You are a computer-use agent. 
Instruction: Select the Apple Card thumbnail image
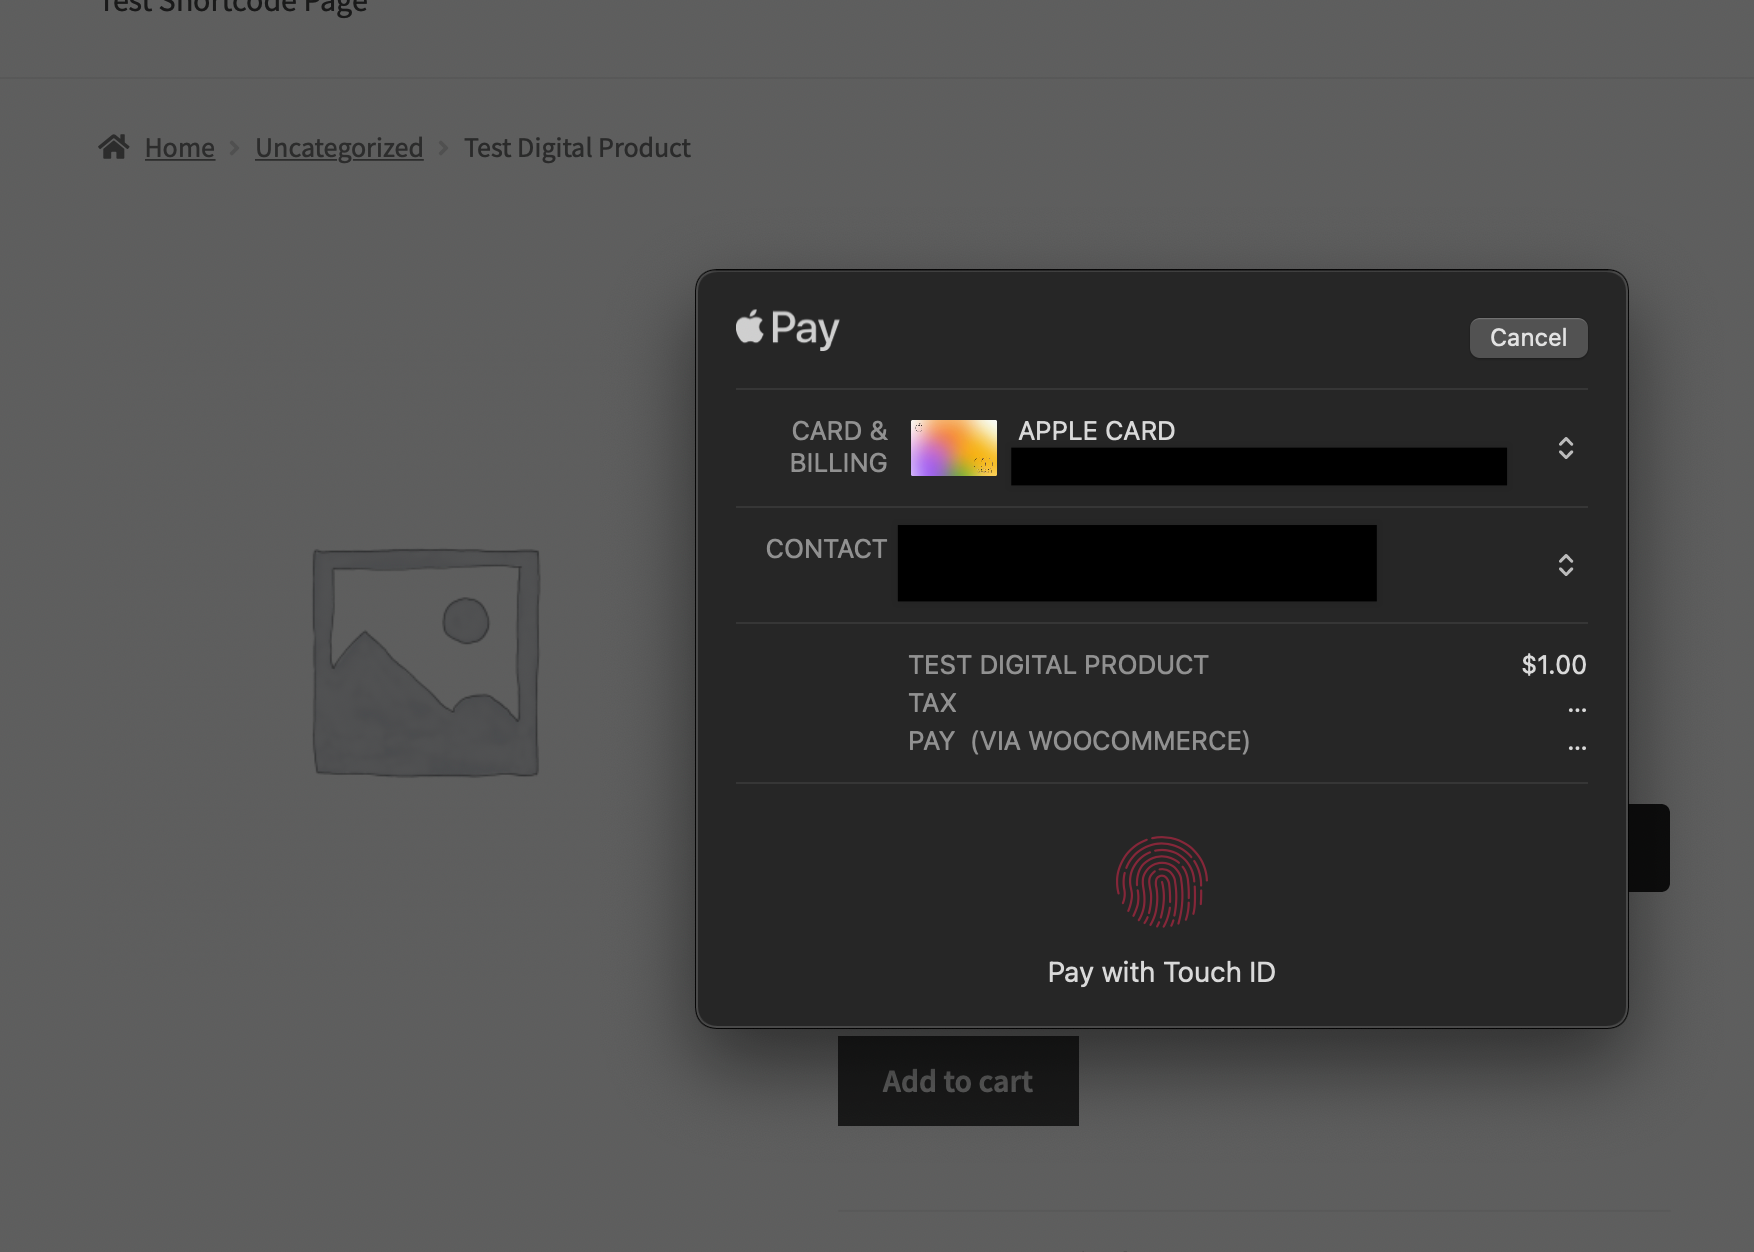(954, 448)
